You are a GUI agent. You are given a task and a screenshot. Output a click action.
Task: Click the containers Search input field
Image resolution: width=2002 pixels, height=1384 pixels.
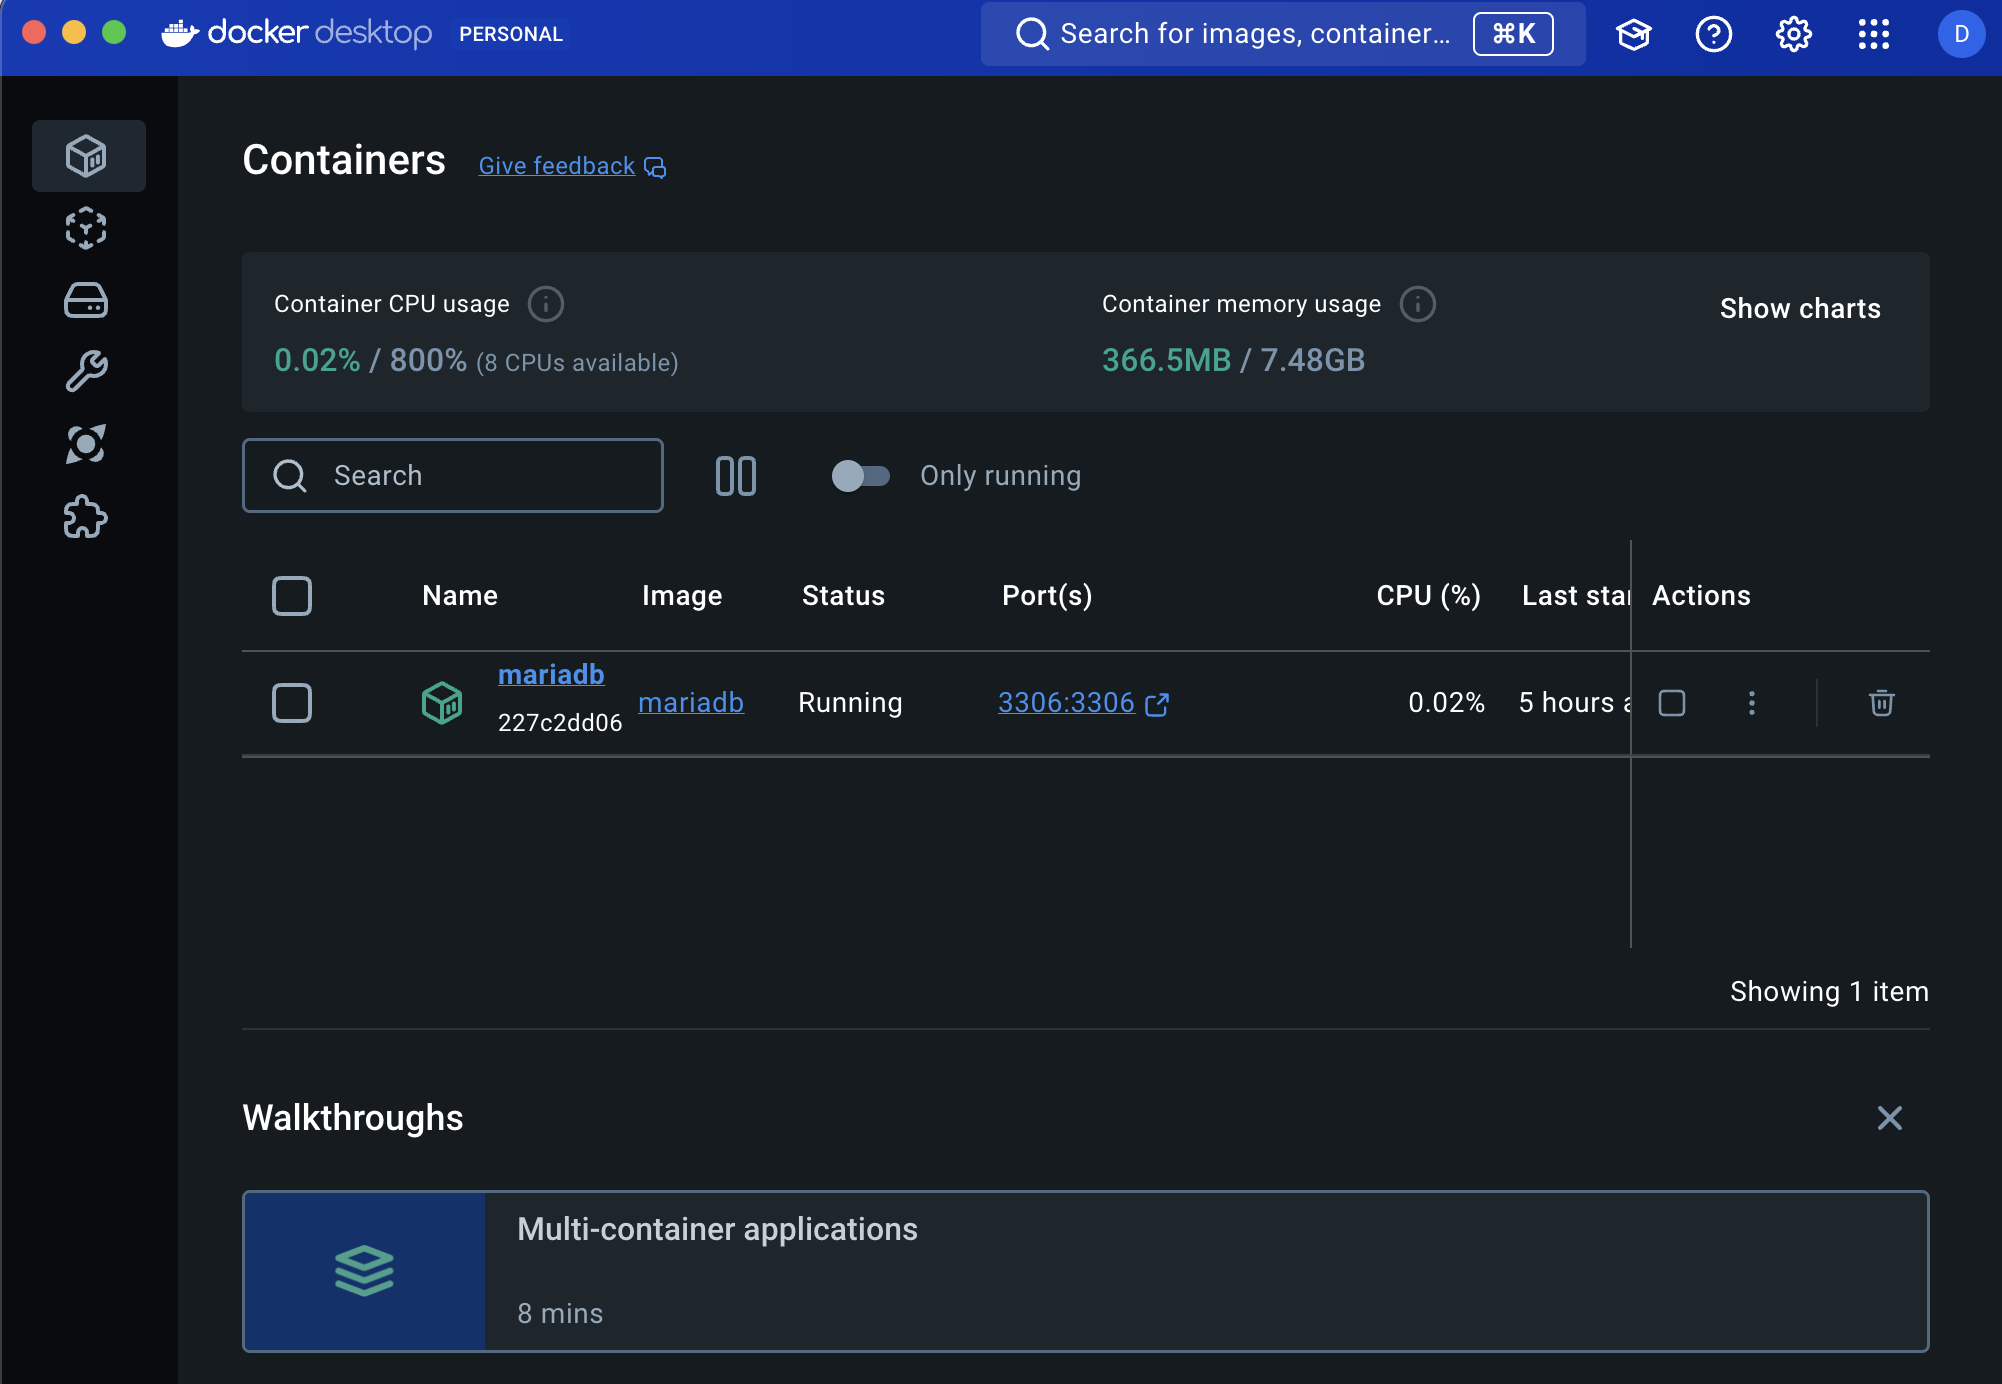click(453, 476)
